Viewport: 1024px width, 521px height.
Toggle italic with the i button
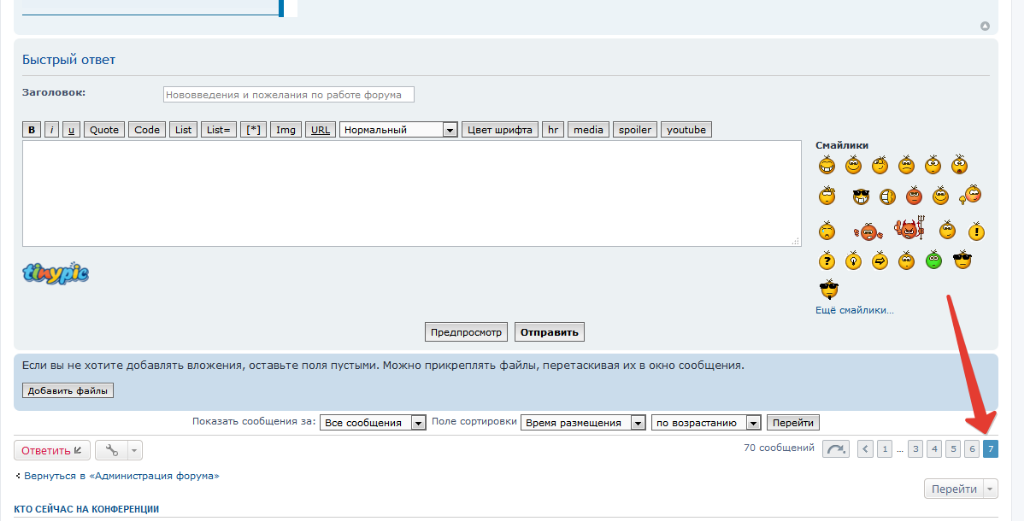[52, 130]
